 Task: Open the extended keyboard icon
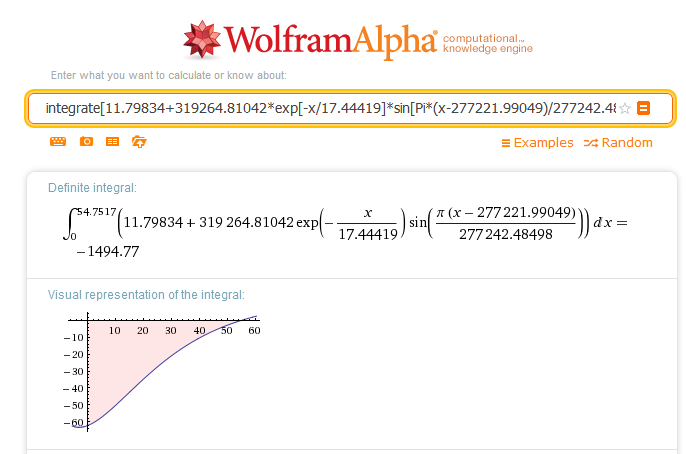coord(58,141)
